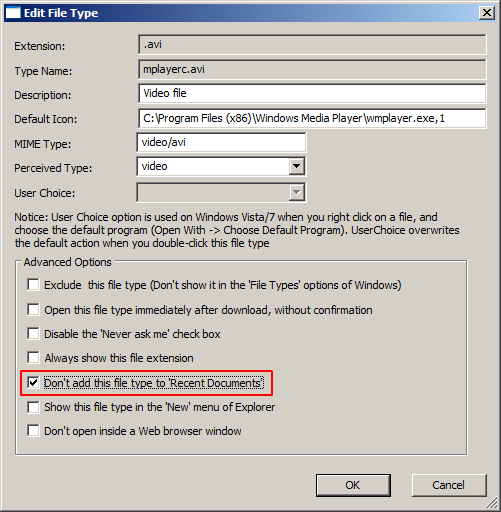This screenshot has height=512, width=501.
Task: Enable Show in 'New' menu of Explorer
Action: [33, 407]
